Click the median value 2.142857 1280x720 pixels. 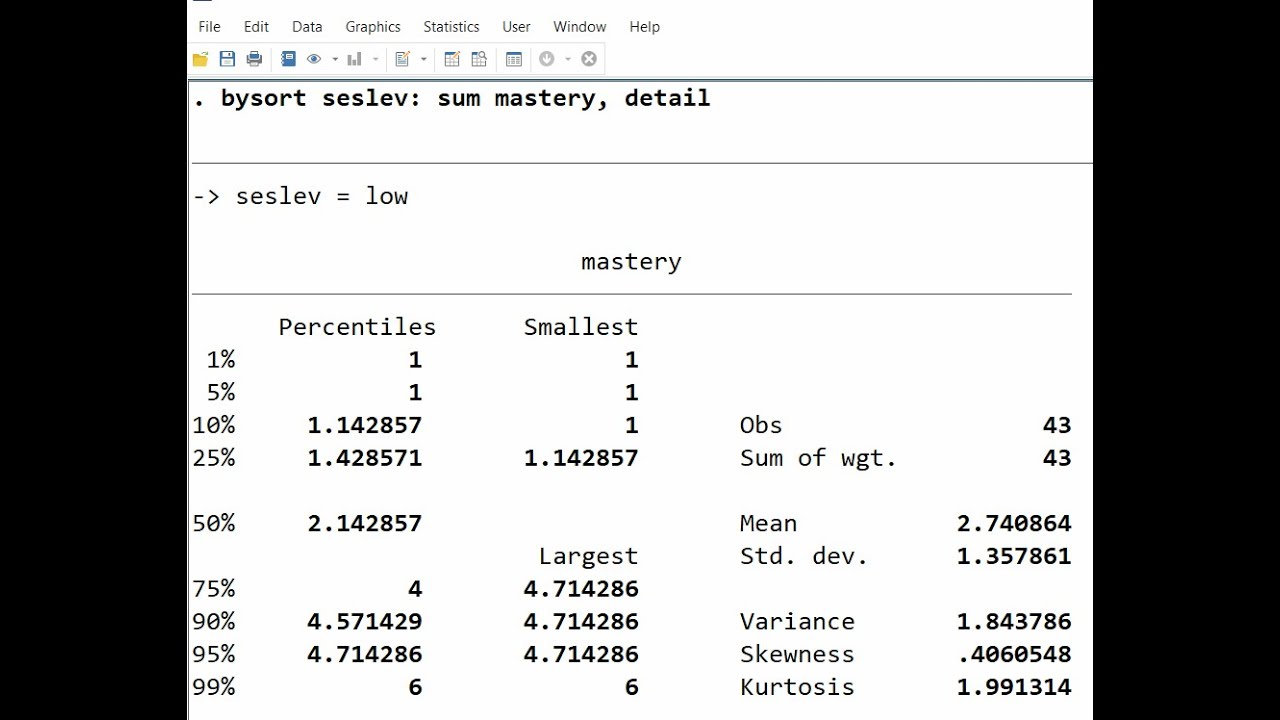click(365, 523)
